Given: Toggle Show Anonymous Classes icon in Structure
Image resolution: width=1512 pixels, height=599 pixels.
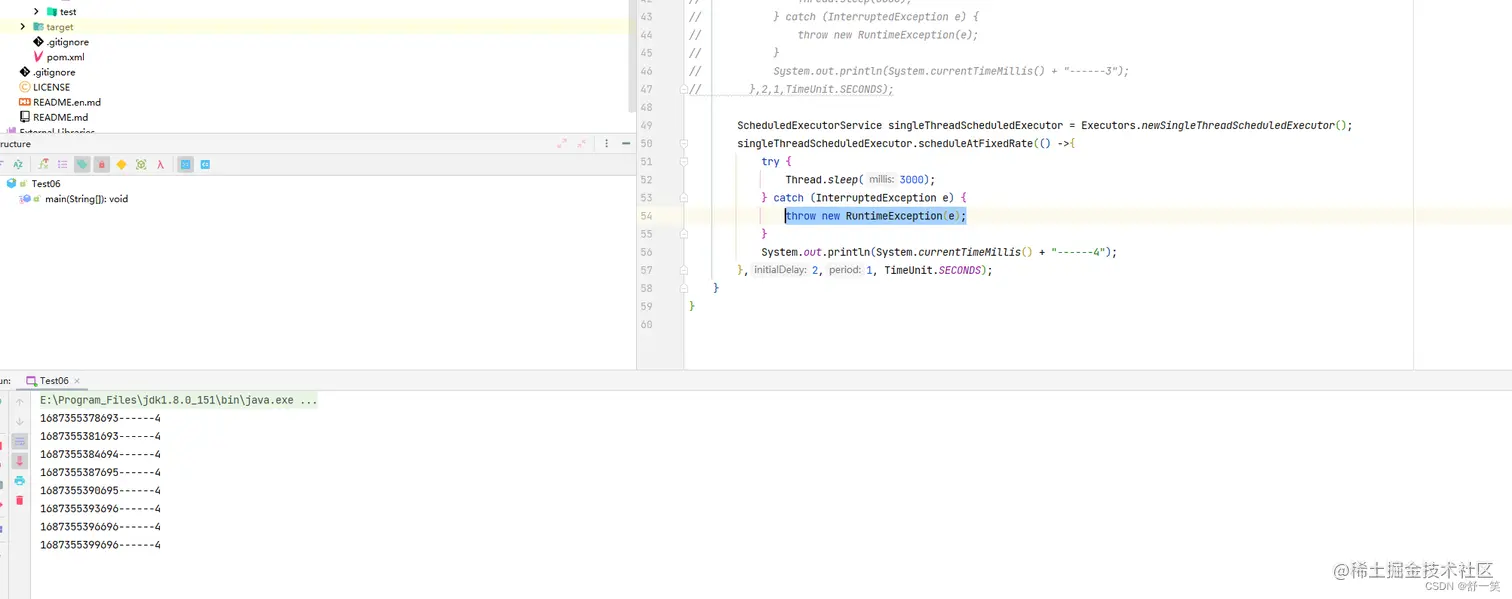Looking at the screenshot, I should pyautogui.click(x=141, y=164).
